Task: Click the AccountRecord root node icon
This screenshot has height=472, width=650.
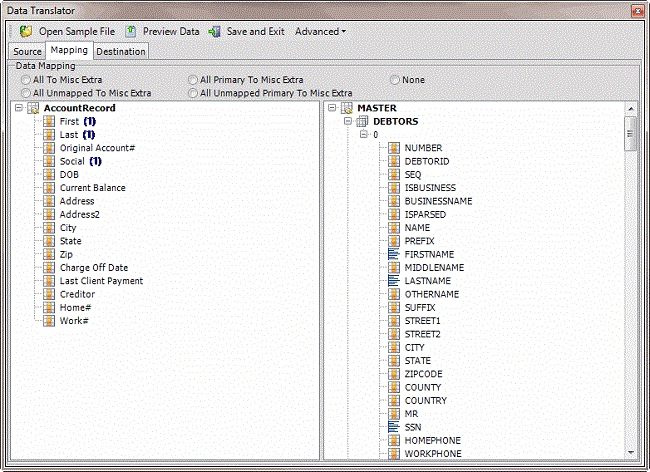Action: tap(34, 108)
